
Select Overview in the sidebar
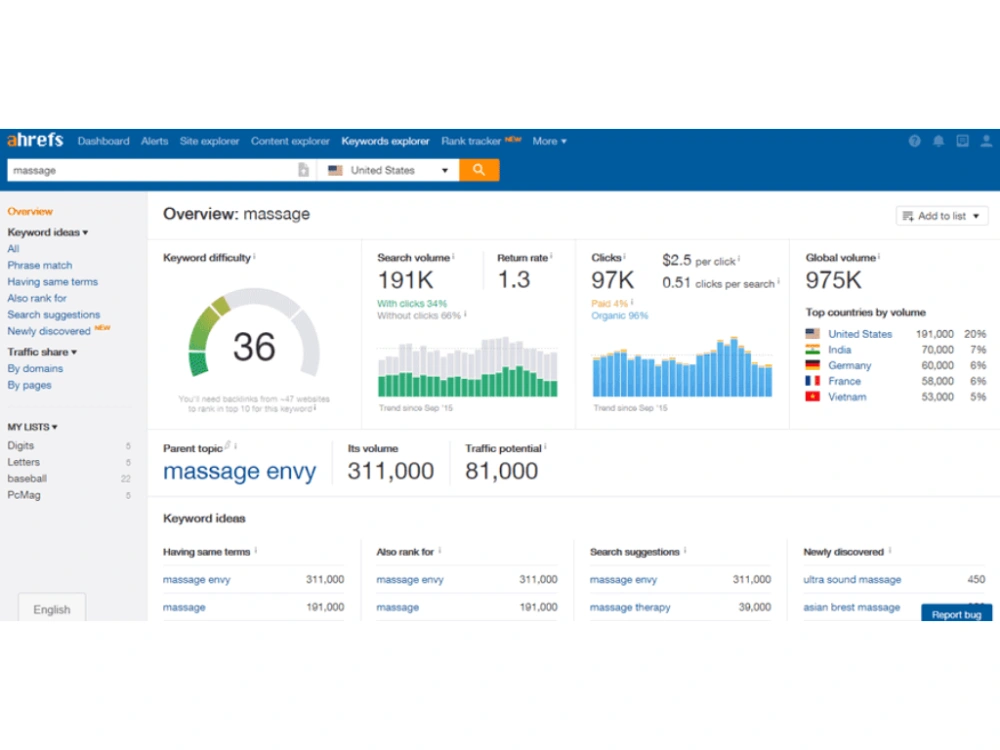coord(30,211)
